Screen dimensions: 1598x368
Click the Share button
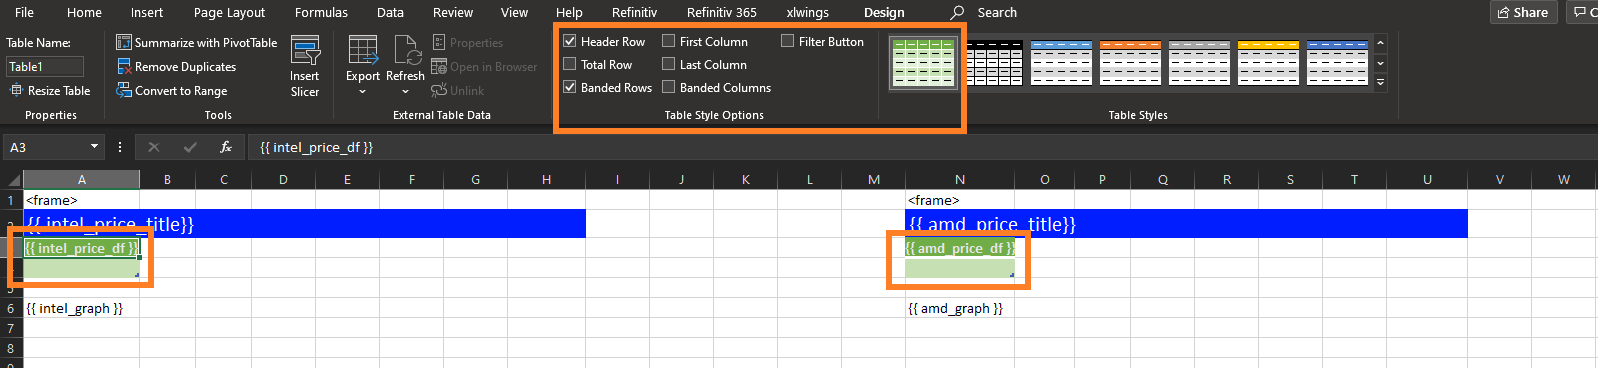[x=1523, y=13]
